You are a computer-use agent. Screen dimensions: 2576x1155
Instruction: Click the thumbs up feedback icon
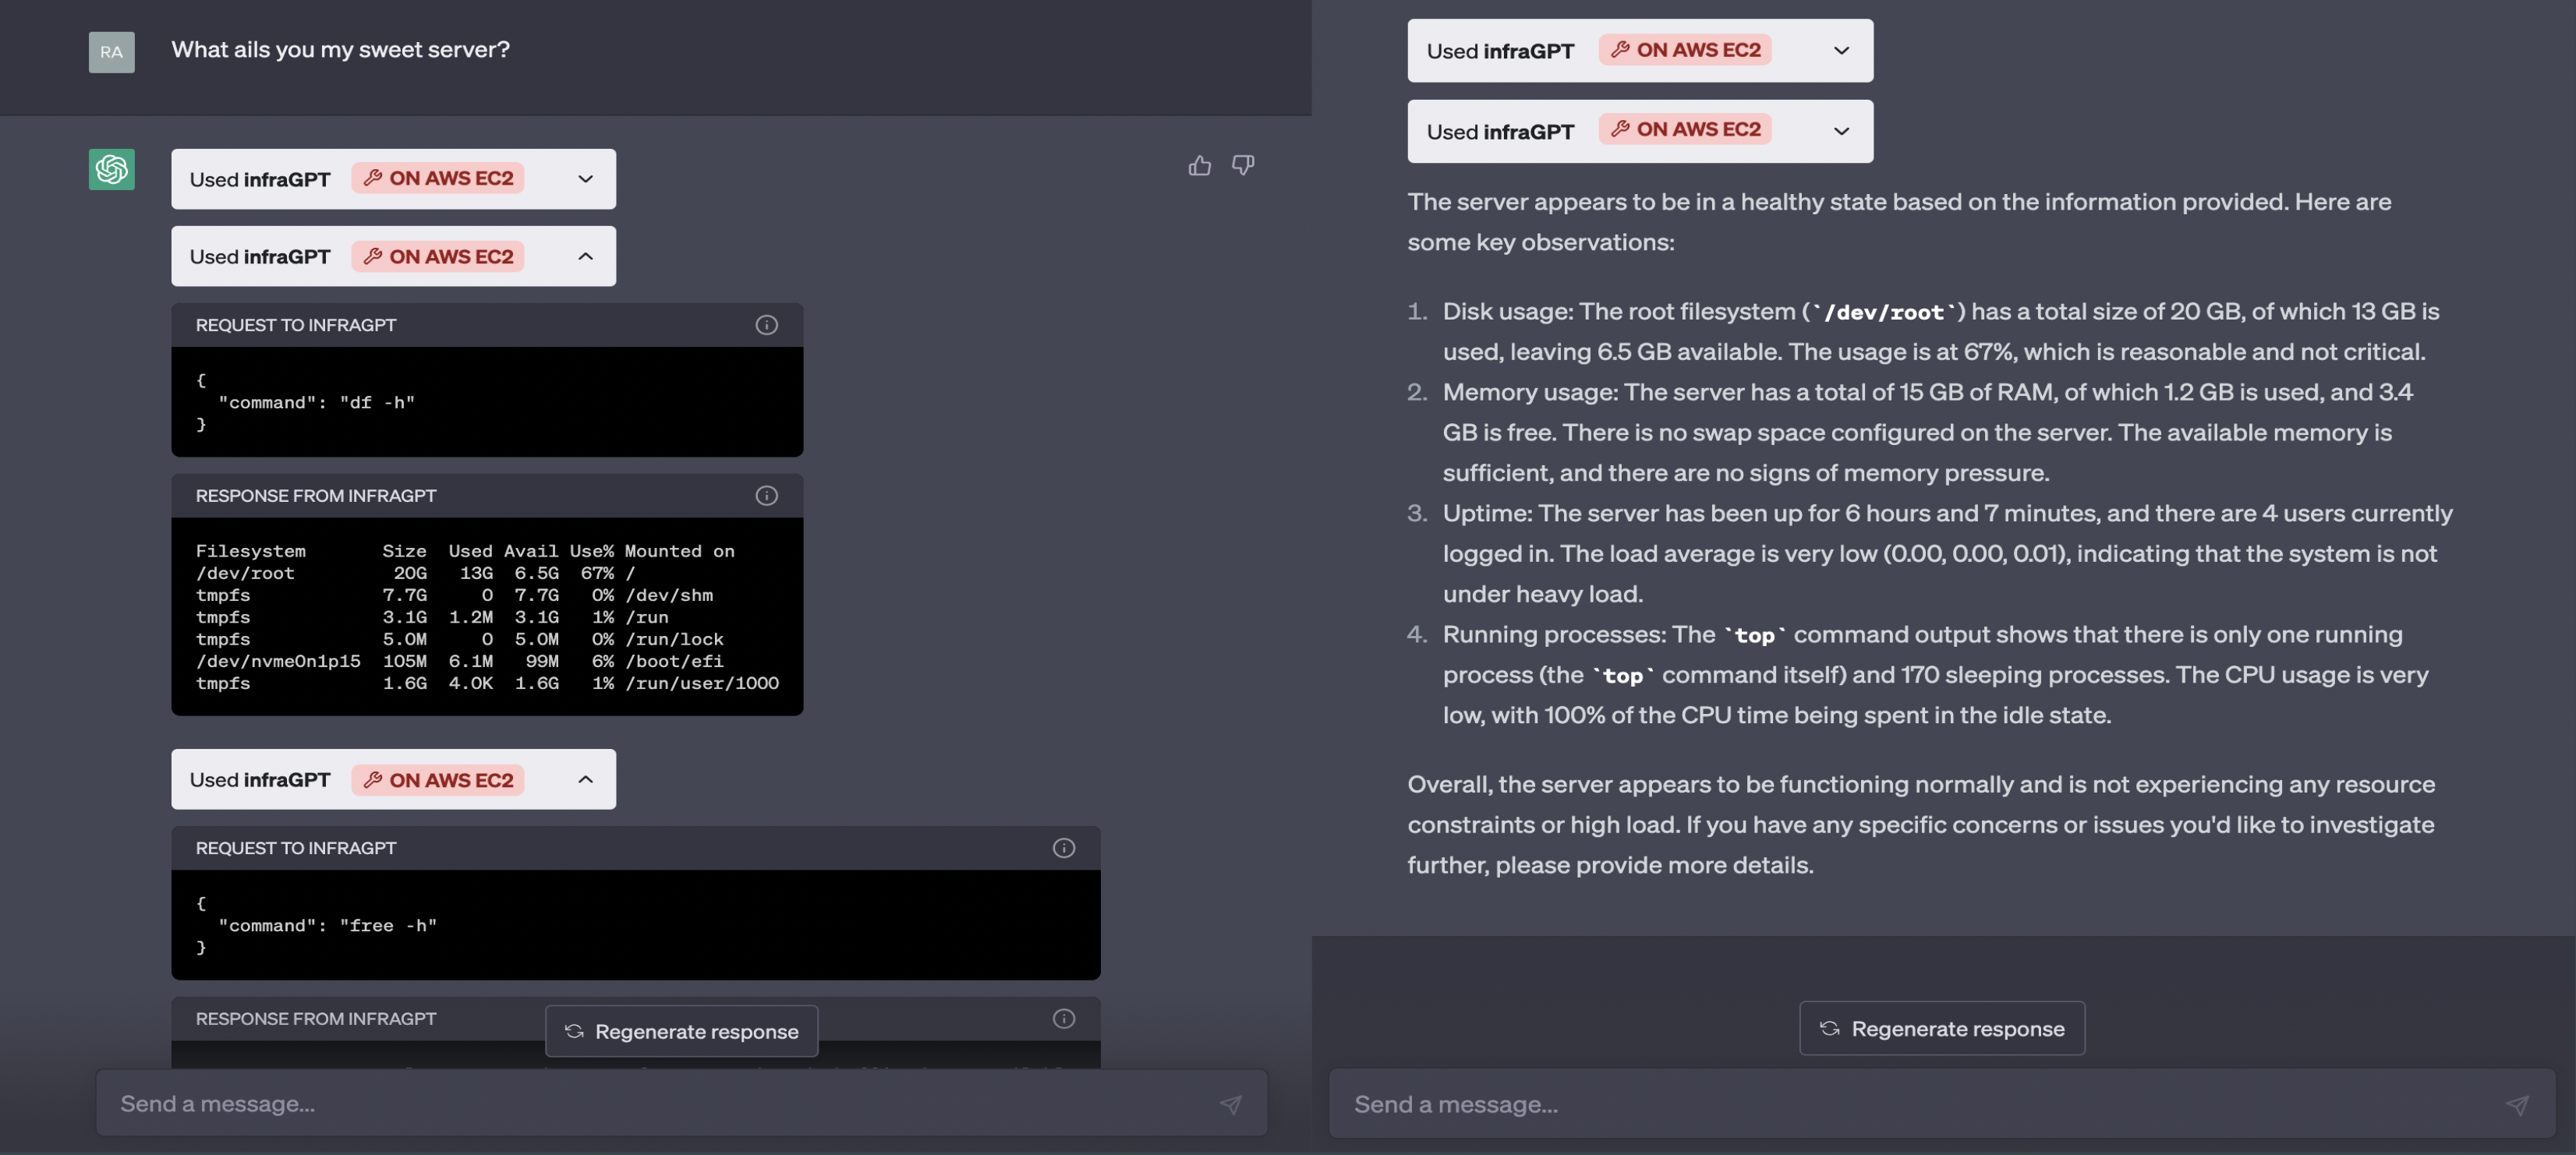click(1199, 166)
